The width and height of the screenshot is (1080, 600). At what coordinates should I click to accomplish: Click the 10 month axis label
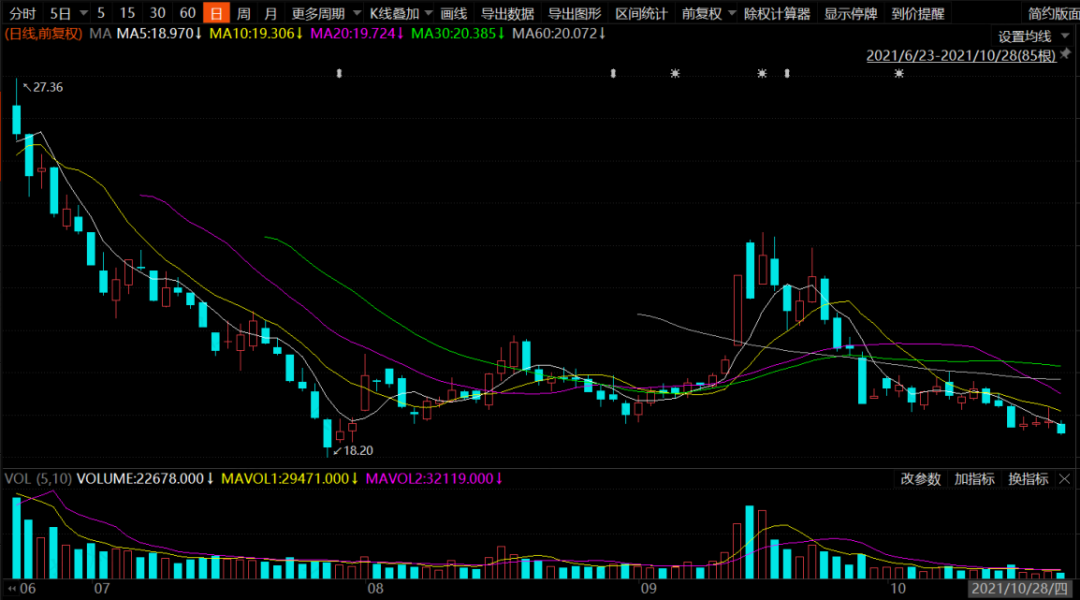coord(897,588)
